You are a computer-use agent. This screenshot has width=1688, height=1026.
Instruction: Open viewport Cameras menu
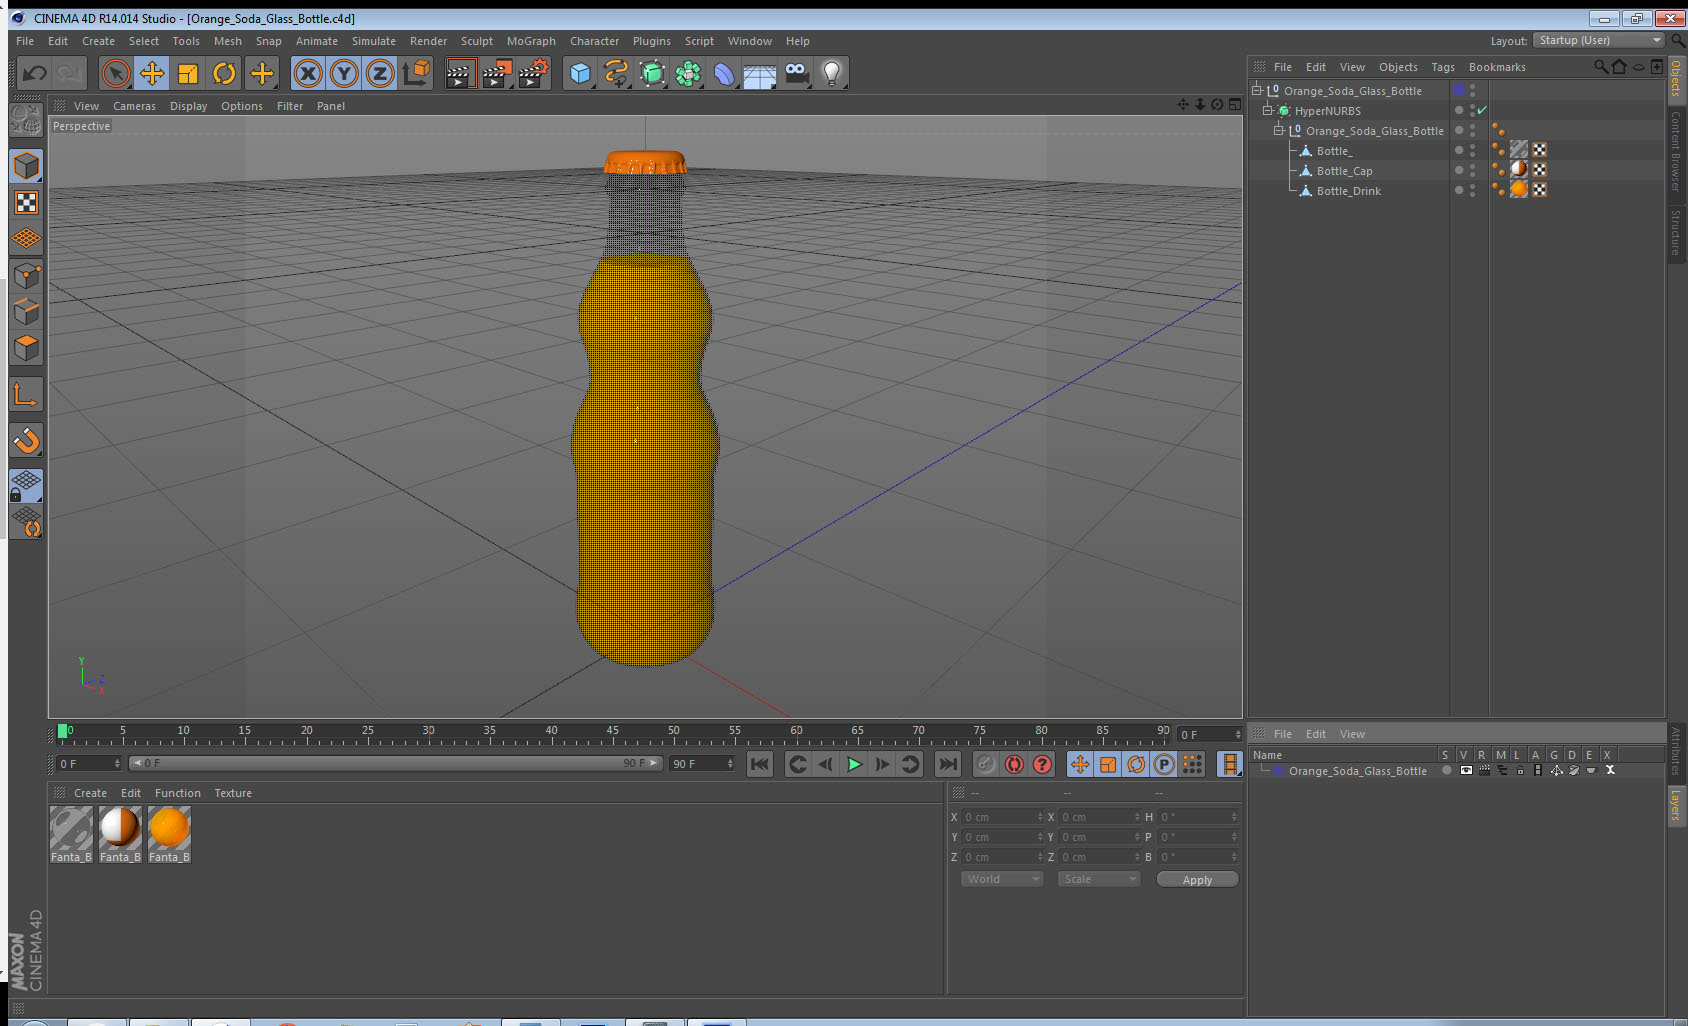(134, 106)
